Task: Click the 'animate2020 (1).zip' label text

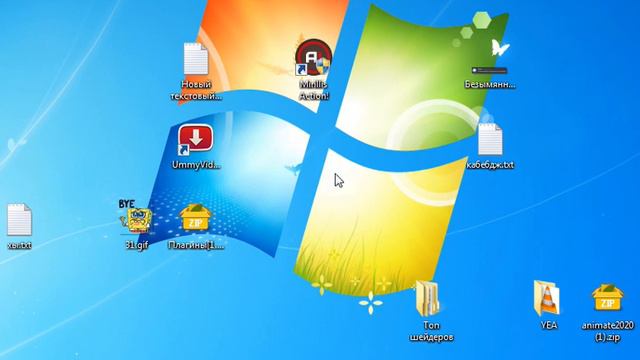Action: 608,331
